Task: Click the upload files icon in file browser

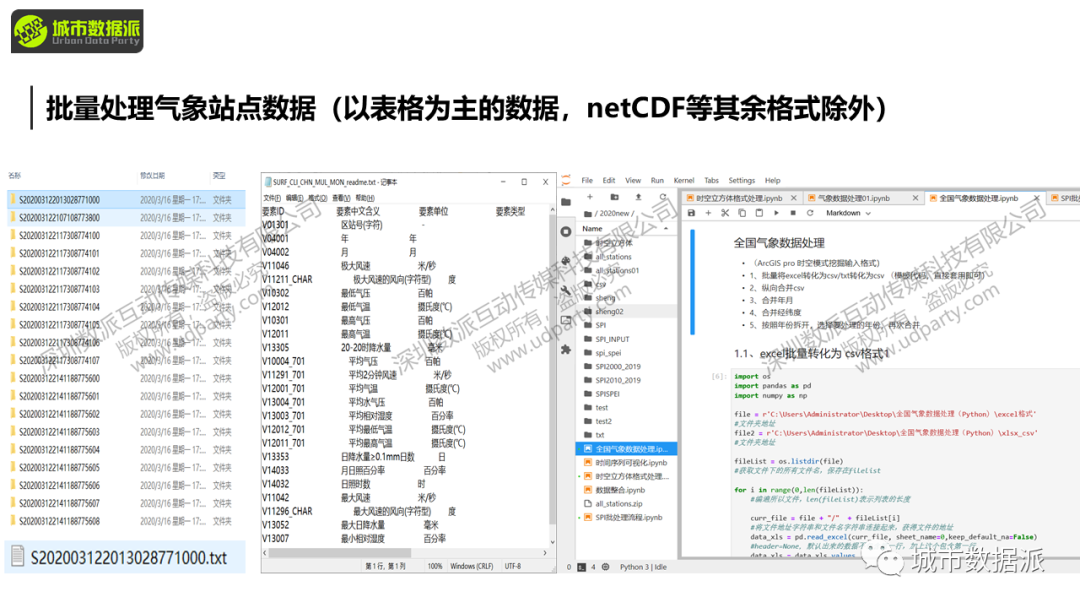Action: pos(638,197)
